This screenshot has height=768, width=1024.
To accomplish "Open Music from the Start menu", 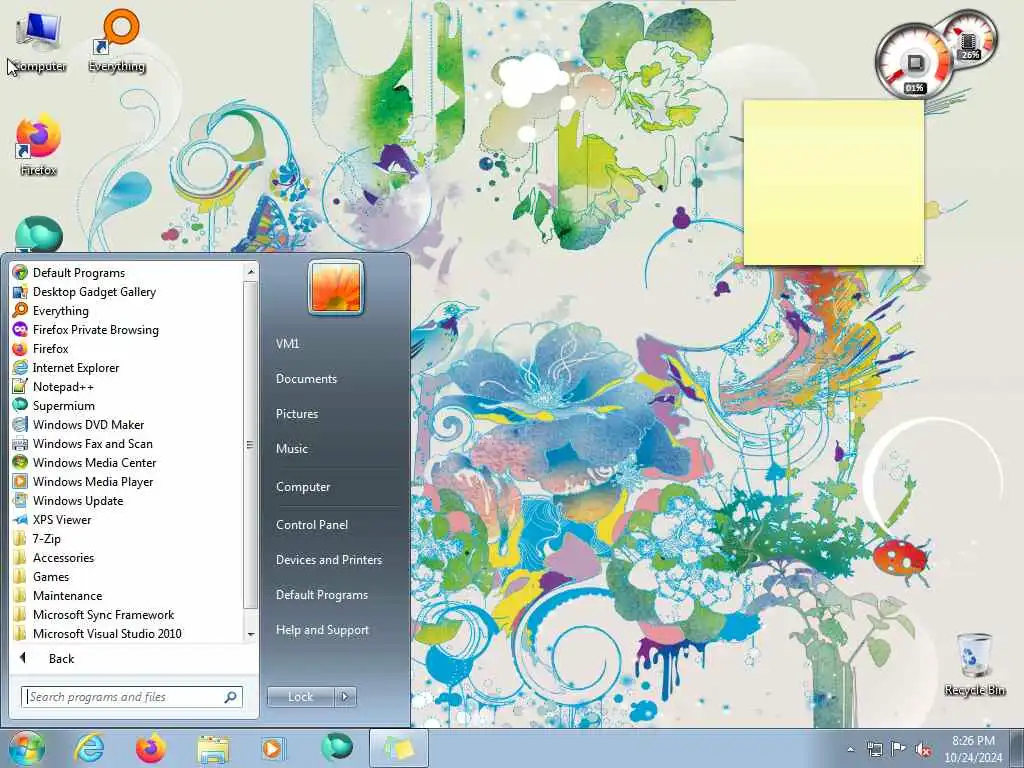I will pyautogui.click(x=292, y=449).
